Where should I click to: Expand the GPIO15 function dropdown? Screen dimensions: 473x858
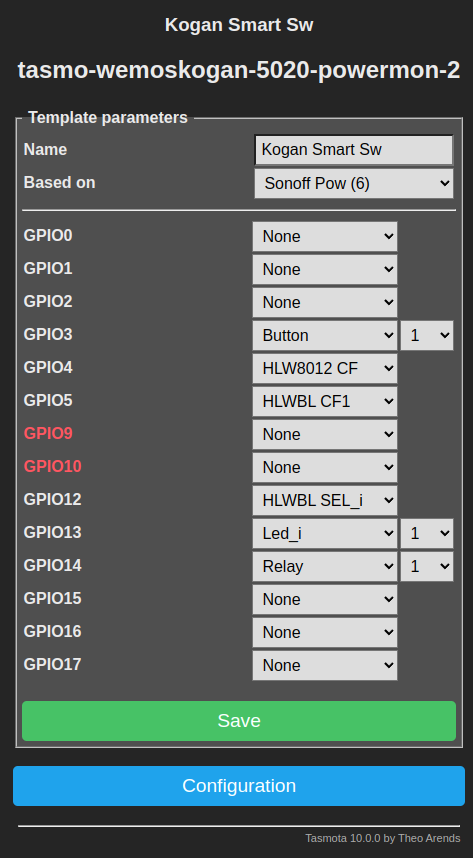click(x=325, y=600)
